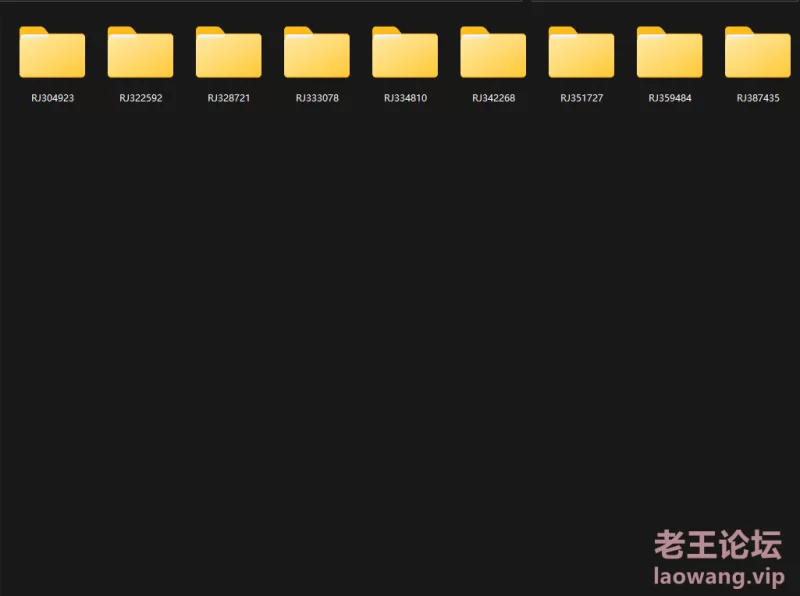The image size is (800, 596).
Task: Click the file name text RJ304923
Action: 53,98
